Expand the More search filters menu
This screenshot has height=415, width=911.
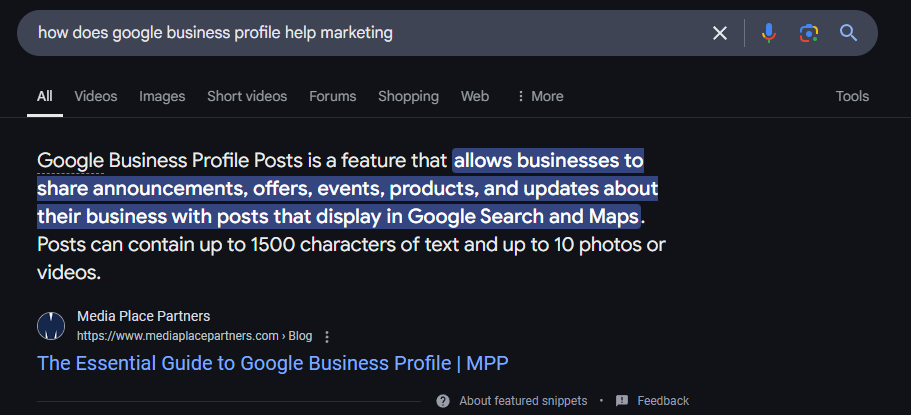[x=540, y=96]
